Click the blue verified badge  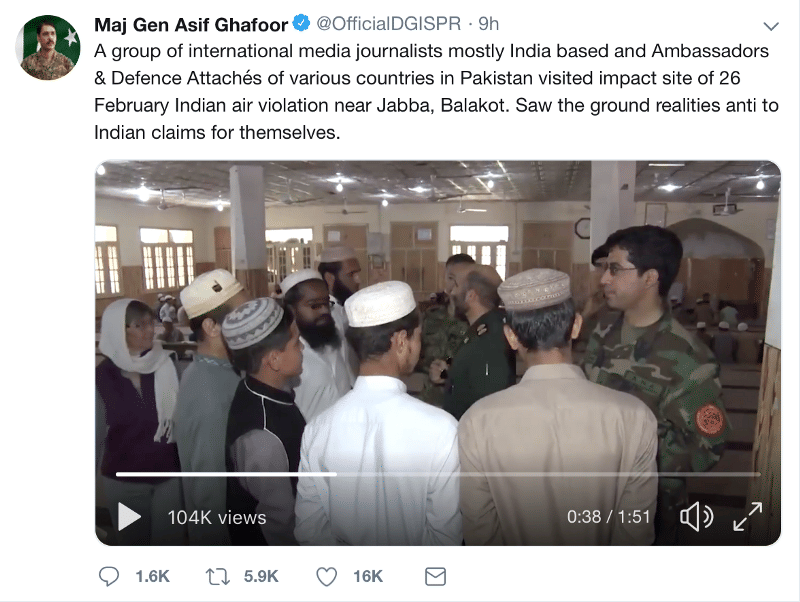303,24
